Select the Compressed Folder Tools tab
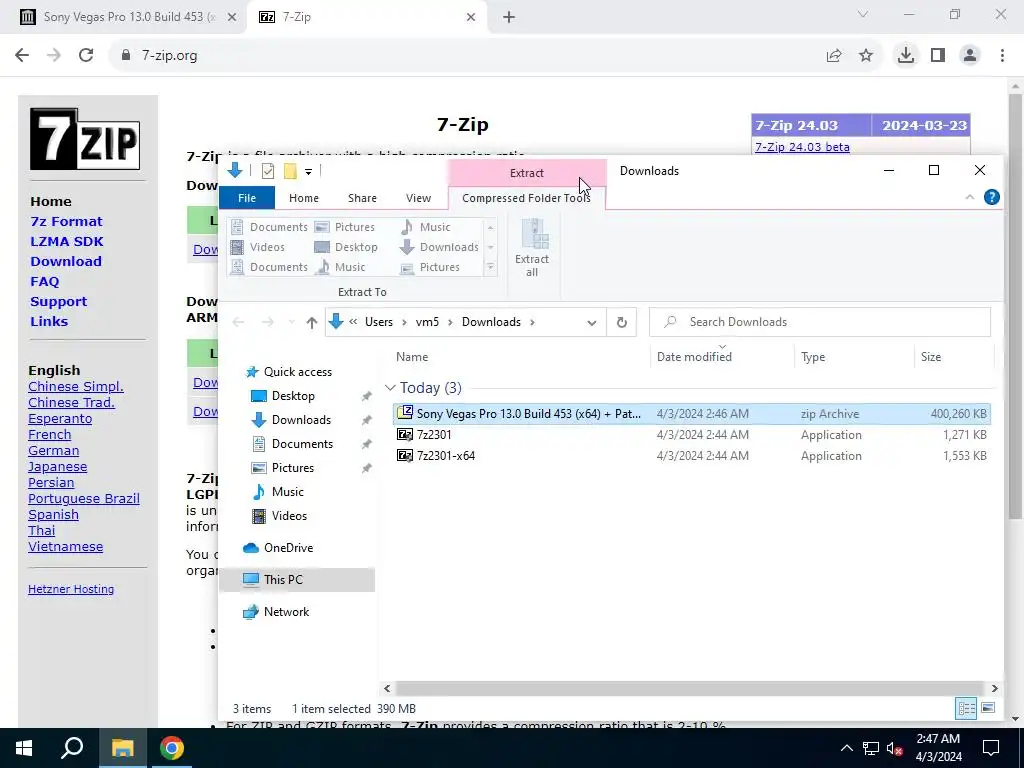The height and width of the screenshot is (768, 1024). pos(526,198)
